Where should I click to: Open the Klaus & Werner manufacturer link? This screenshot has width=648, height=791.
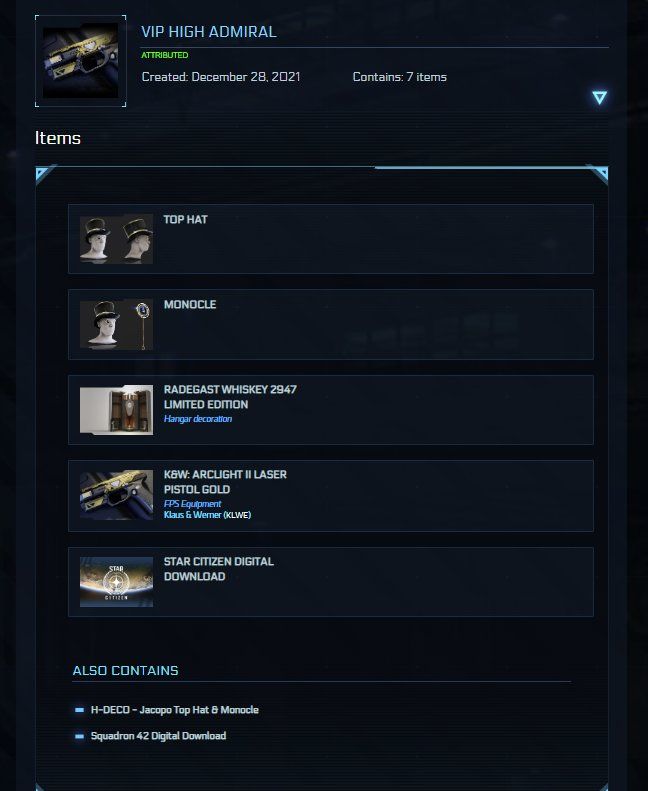click(193, 515)
